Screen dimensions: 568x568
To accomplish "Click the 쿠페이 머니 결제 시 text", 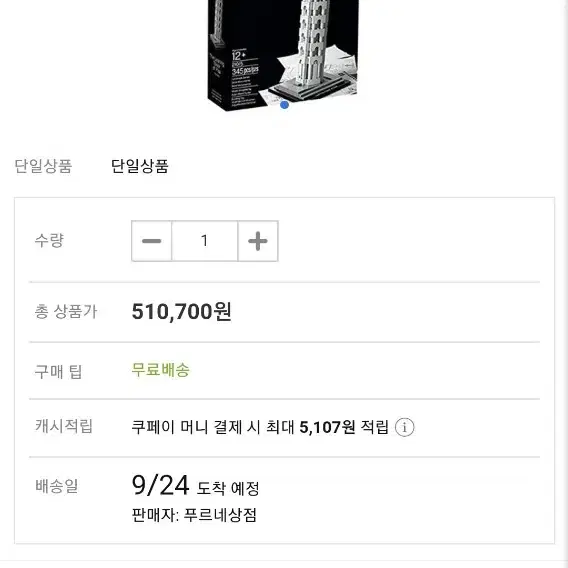I will (196, 427).
